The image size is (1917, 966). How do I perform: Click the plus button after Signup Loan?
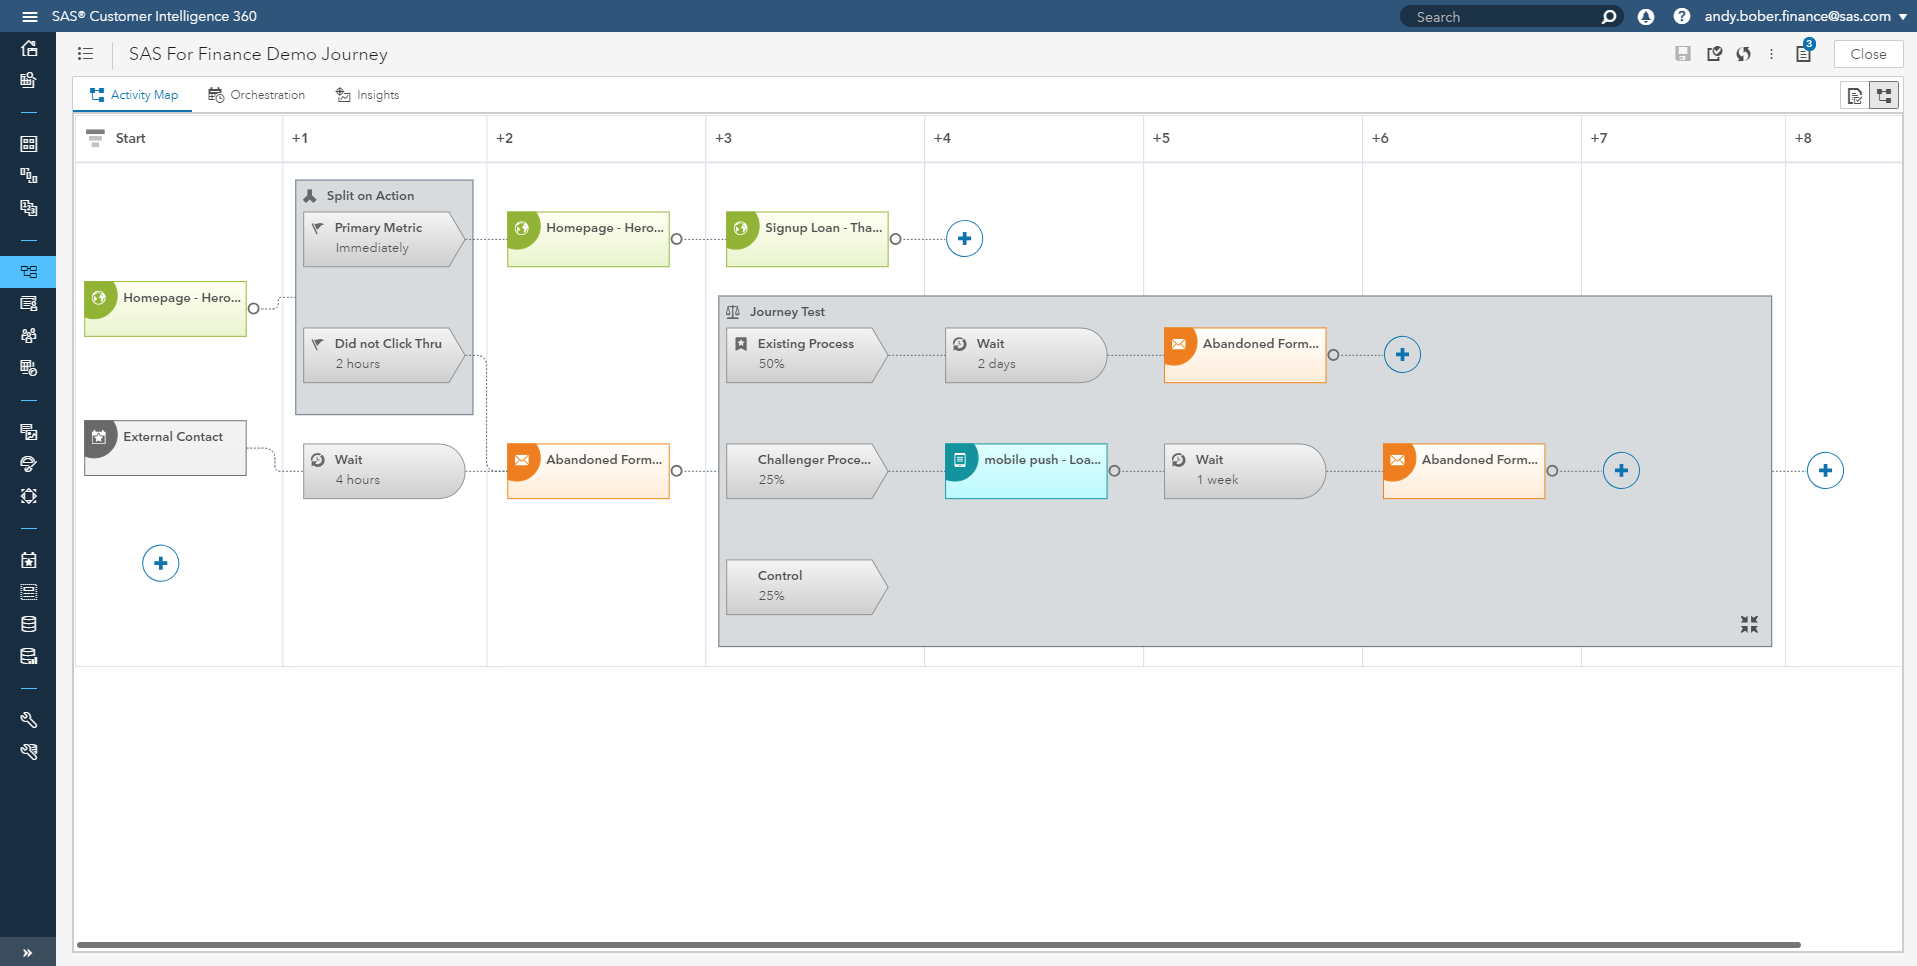pos(964,239)
